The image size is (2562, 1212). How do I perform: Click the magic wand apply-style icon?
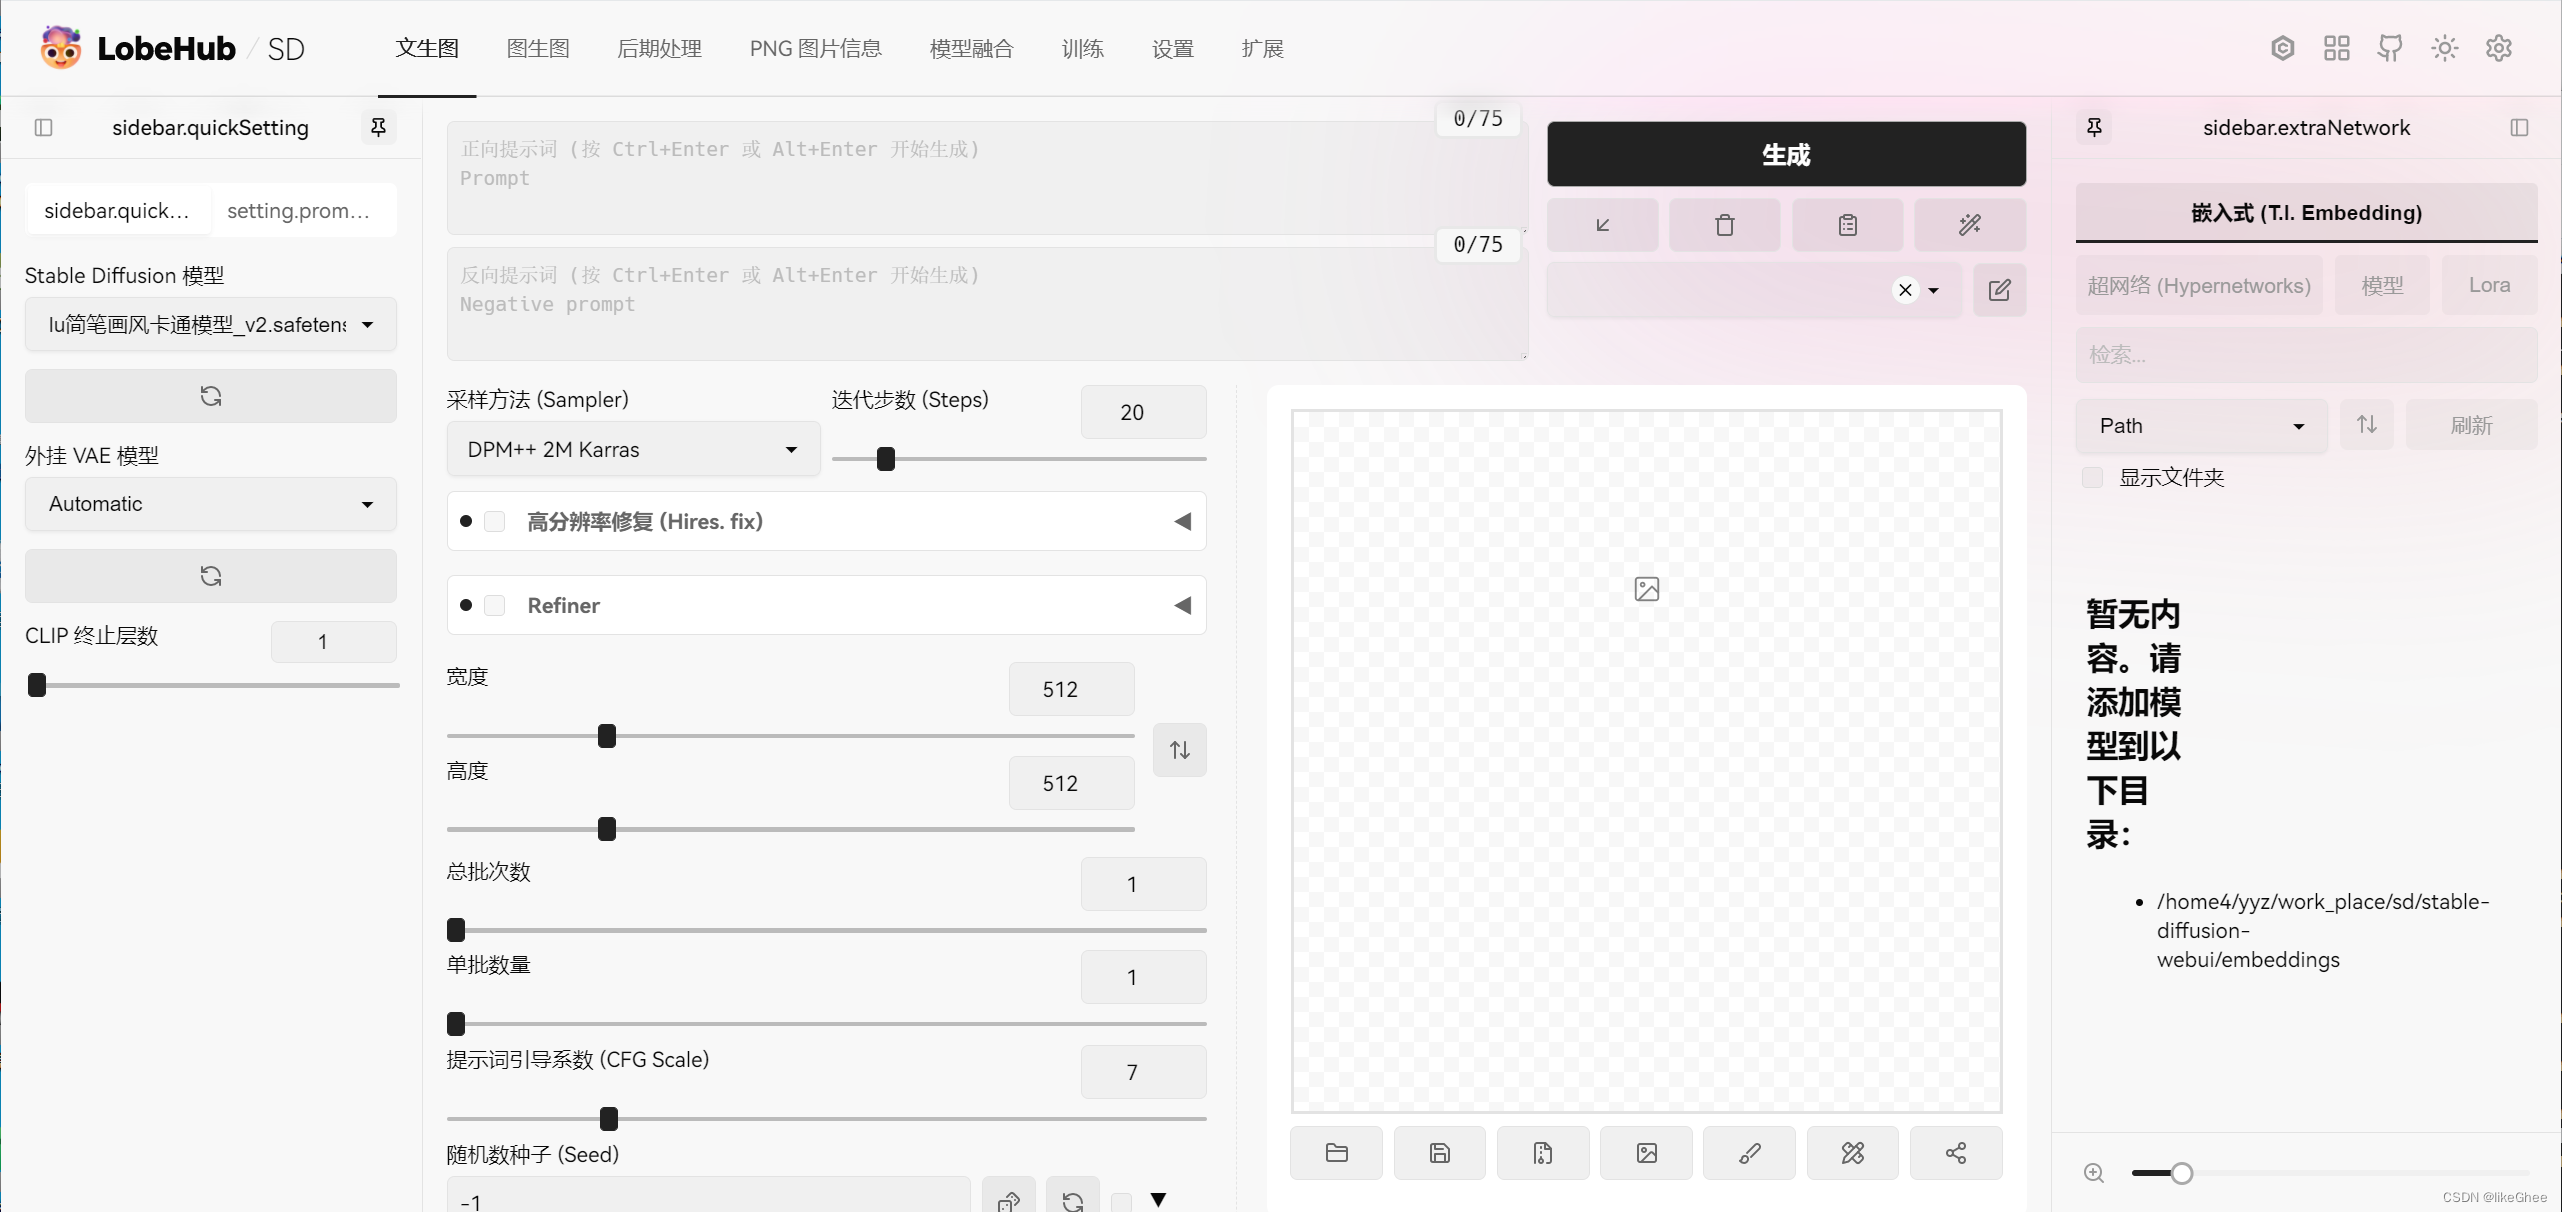click(x=1970, y=225)
